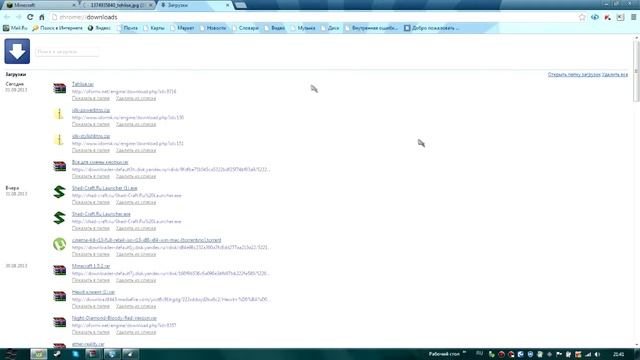Open the Поиск в Интернете bookmark
The width and height of the screenshot is (640, 360).
tap(58, 28)
